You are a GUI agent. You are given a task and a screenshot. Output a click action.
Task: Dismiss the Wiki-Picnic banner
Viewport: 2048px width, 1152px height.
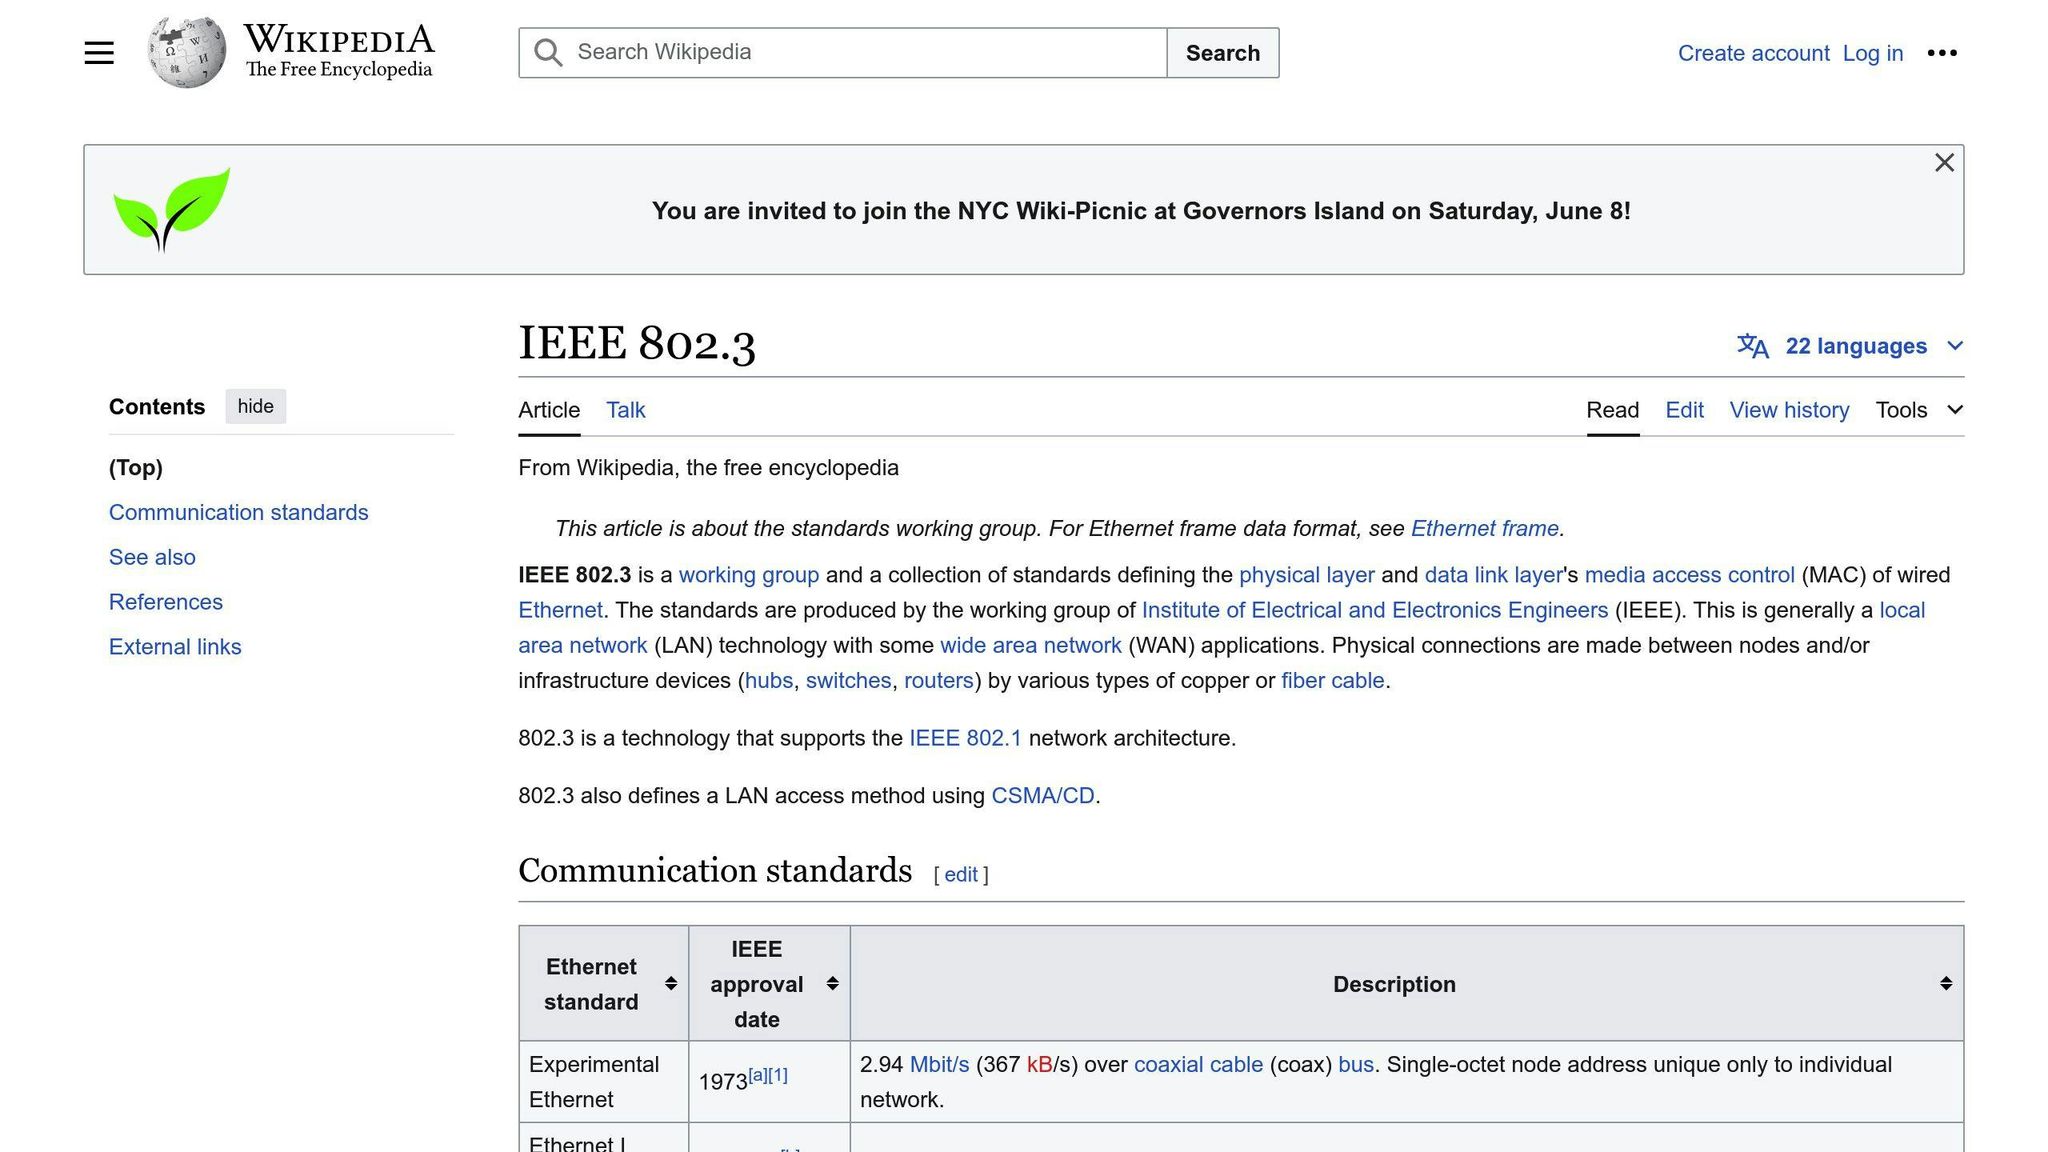click(1943, 163)
